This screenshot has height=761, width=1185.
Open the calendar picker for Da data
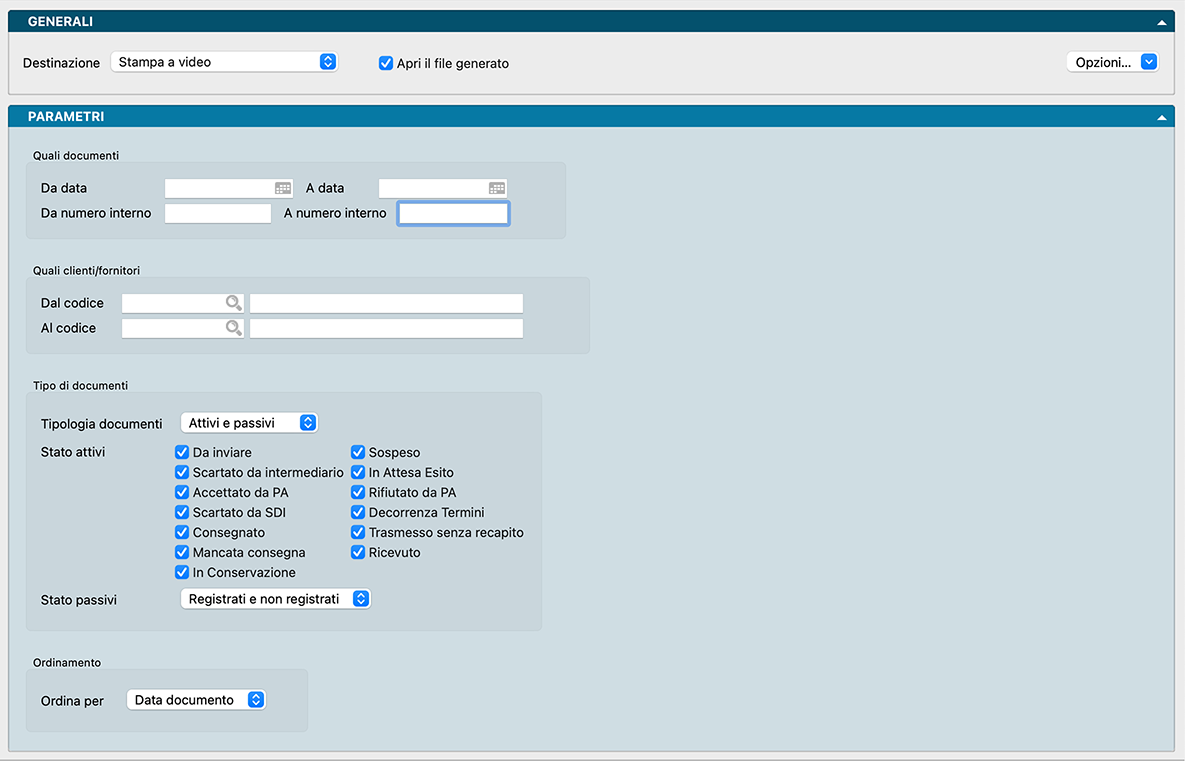pyautogui.click(x=283, y=188)
